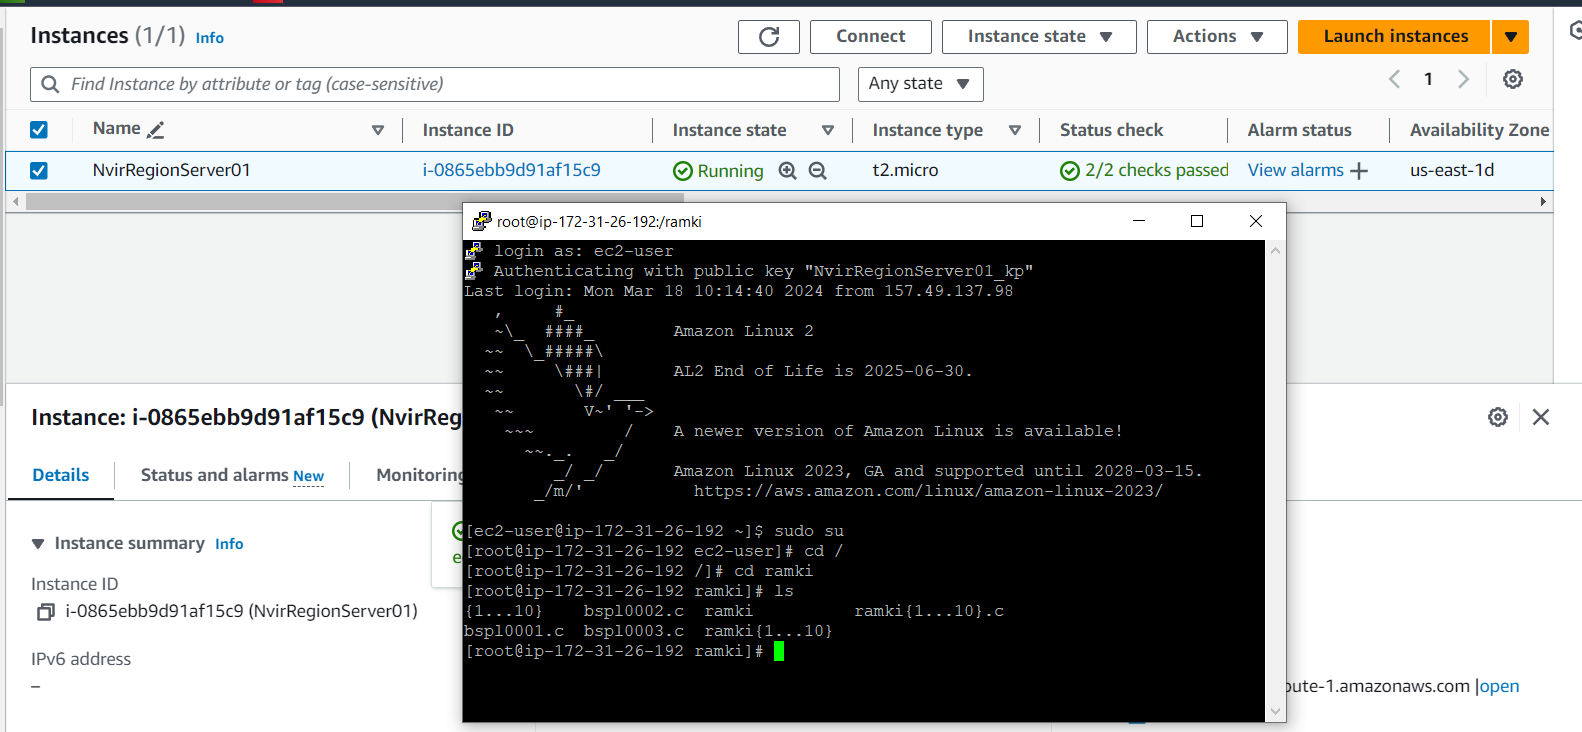Click PuTTY icon in terminal title bar
Screen dimensions: 1582x732
click(x=482, y=221)
